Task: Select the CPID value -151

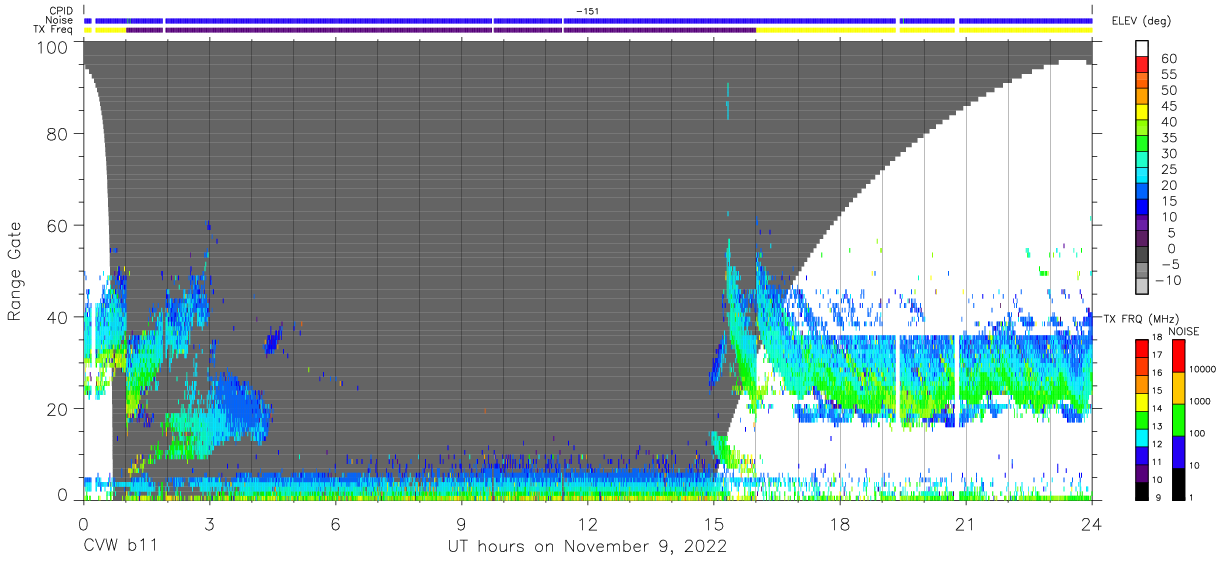Action: 587,11
